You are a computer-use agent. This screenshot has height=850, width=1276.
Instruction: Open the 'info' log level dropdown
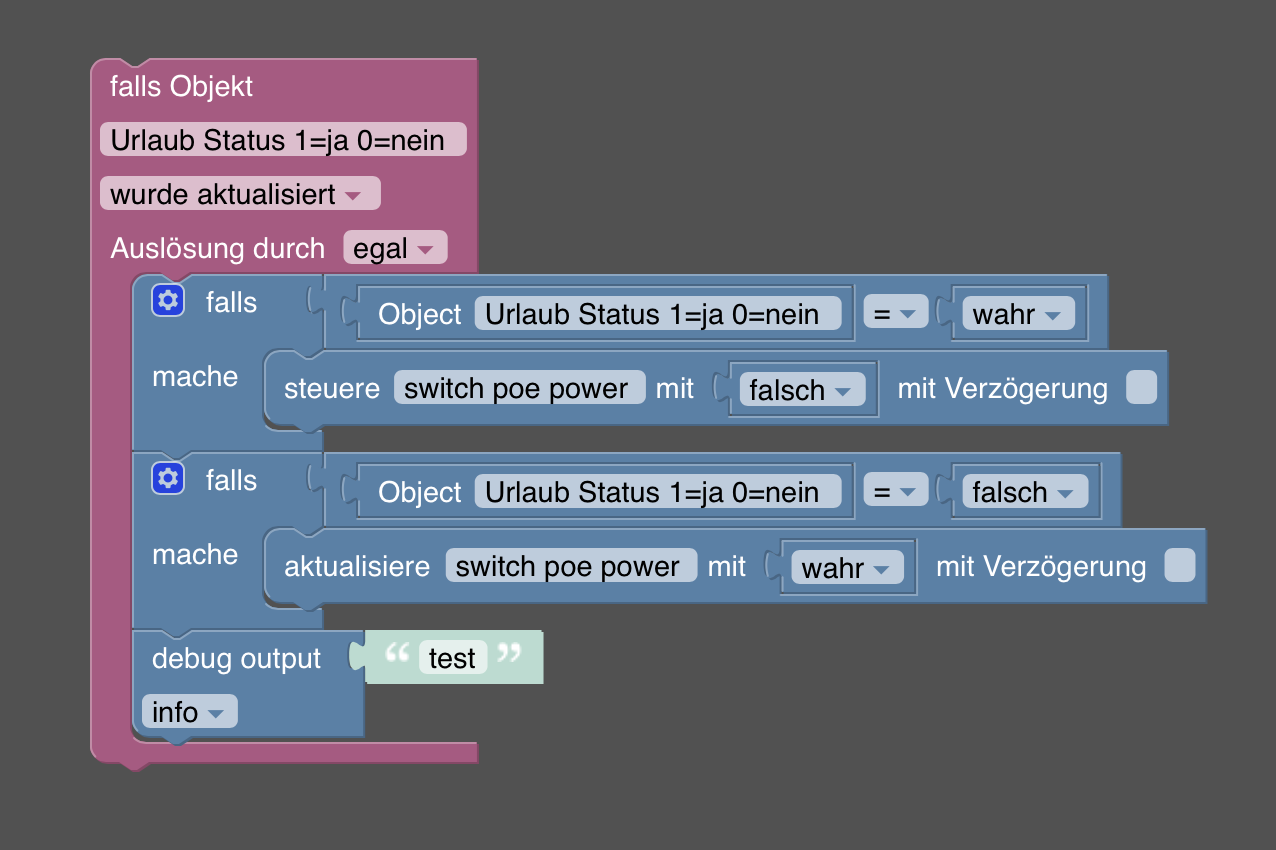pyautogui.click(x=188, y=712)
